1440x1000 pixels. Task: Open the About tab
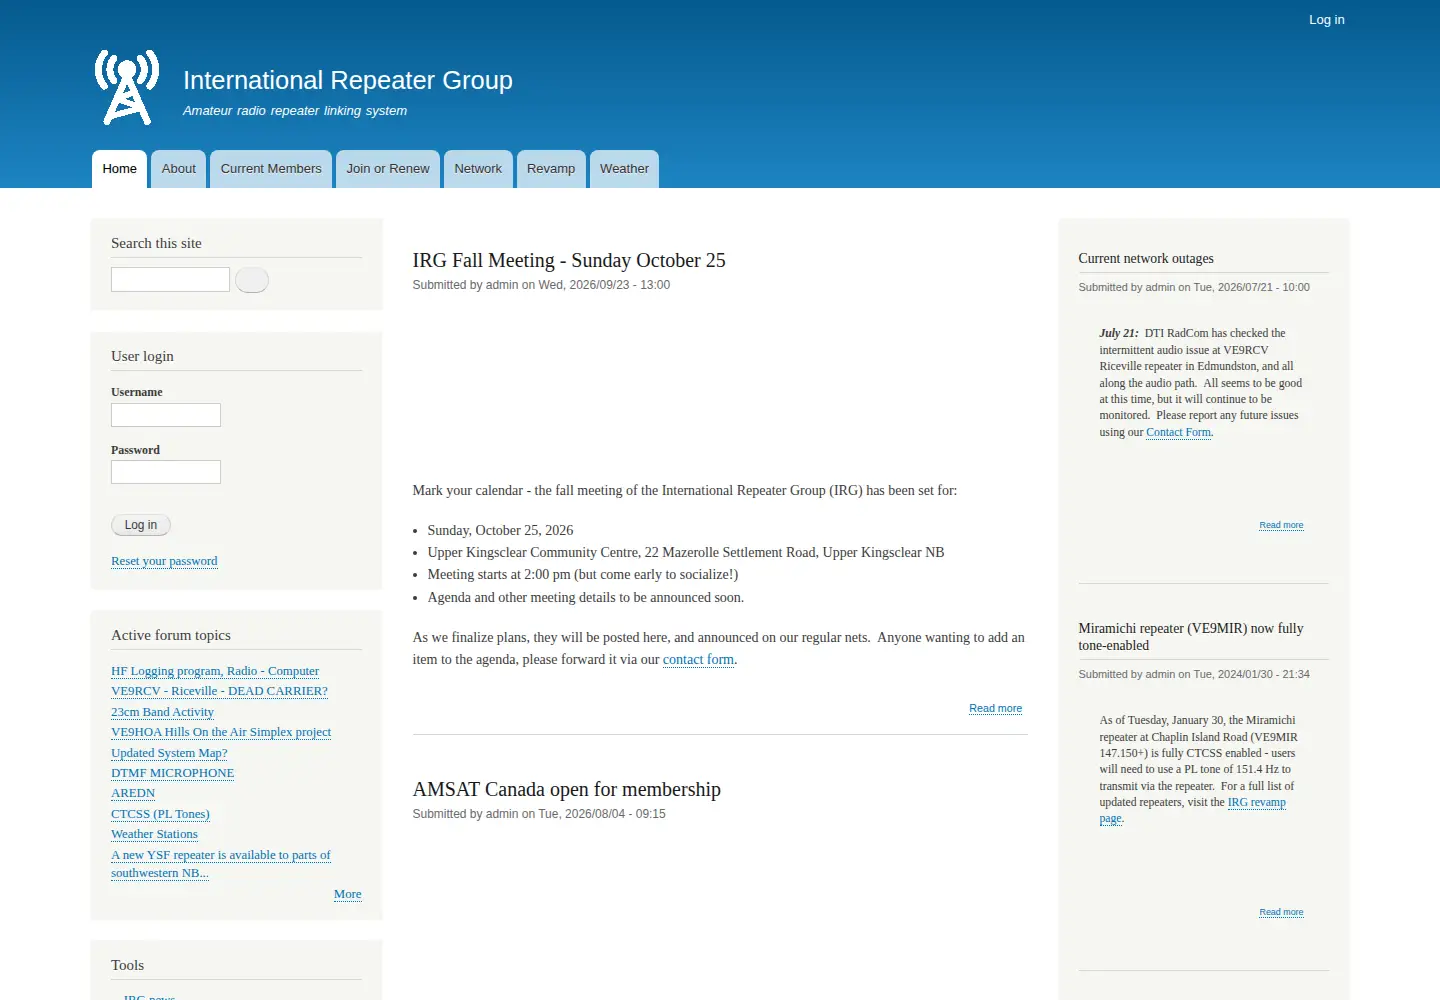point(179,169)
